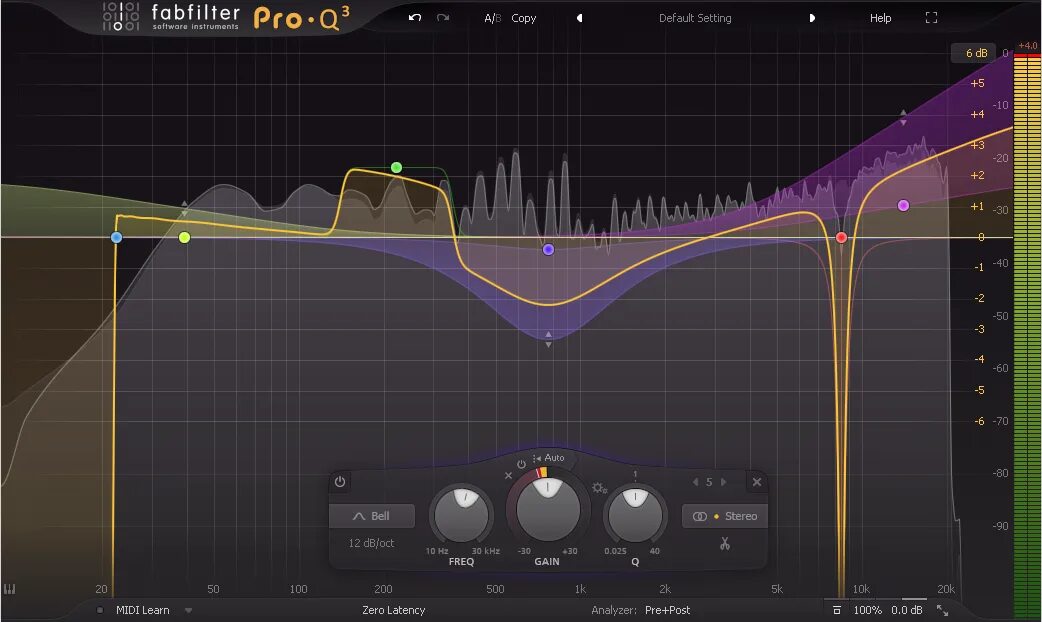This screenshot has height=622, width=1042.
Task: Open the Help menu
Action: coord(881,19)
